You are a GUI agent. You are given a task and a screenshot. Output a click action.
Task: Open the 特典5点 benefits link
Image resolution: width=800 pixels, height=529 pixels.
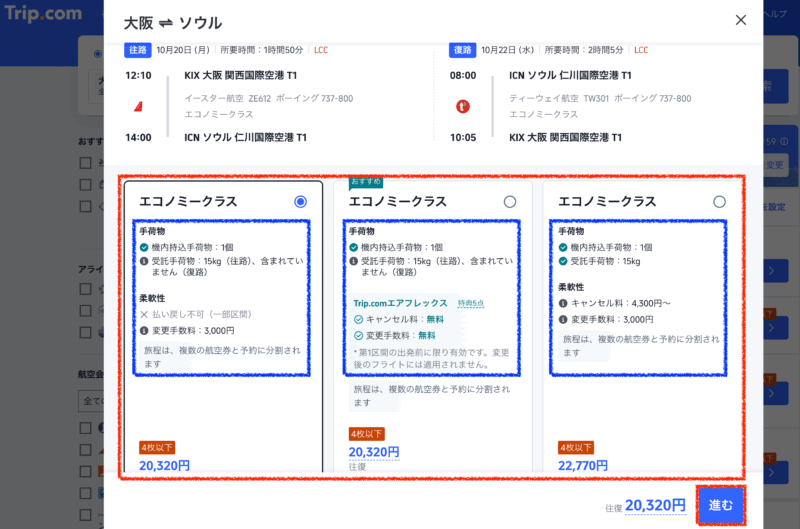click(470, 304)
